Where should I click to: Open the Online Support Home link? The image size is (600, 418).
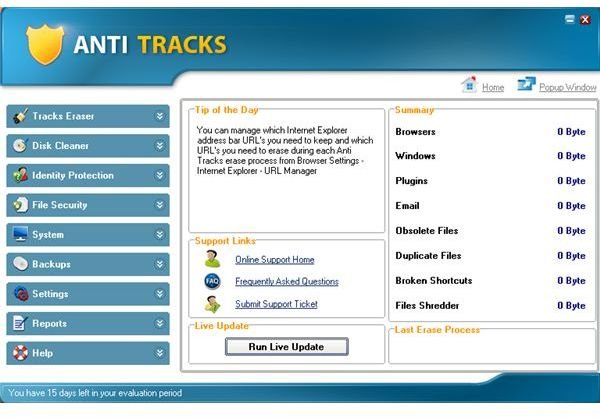[x=275, y=260]
